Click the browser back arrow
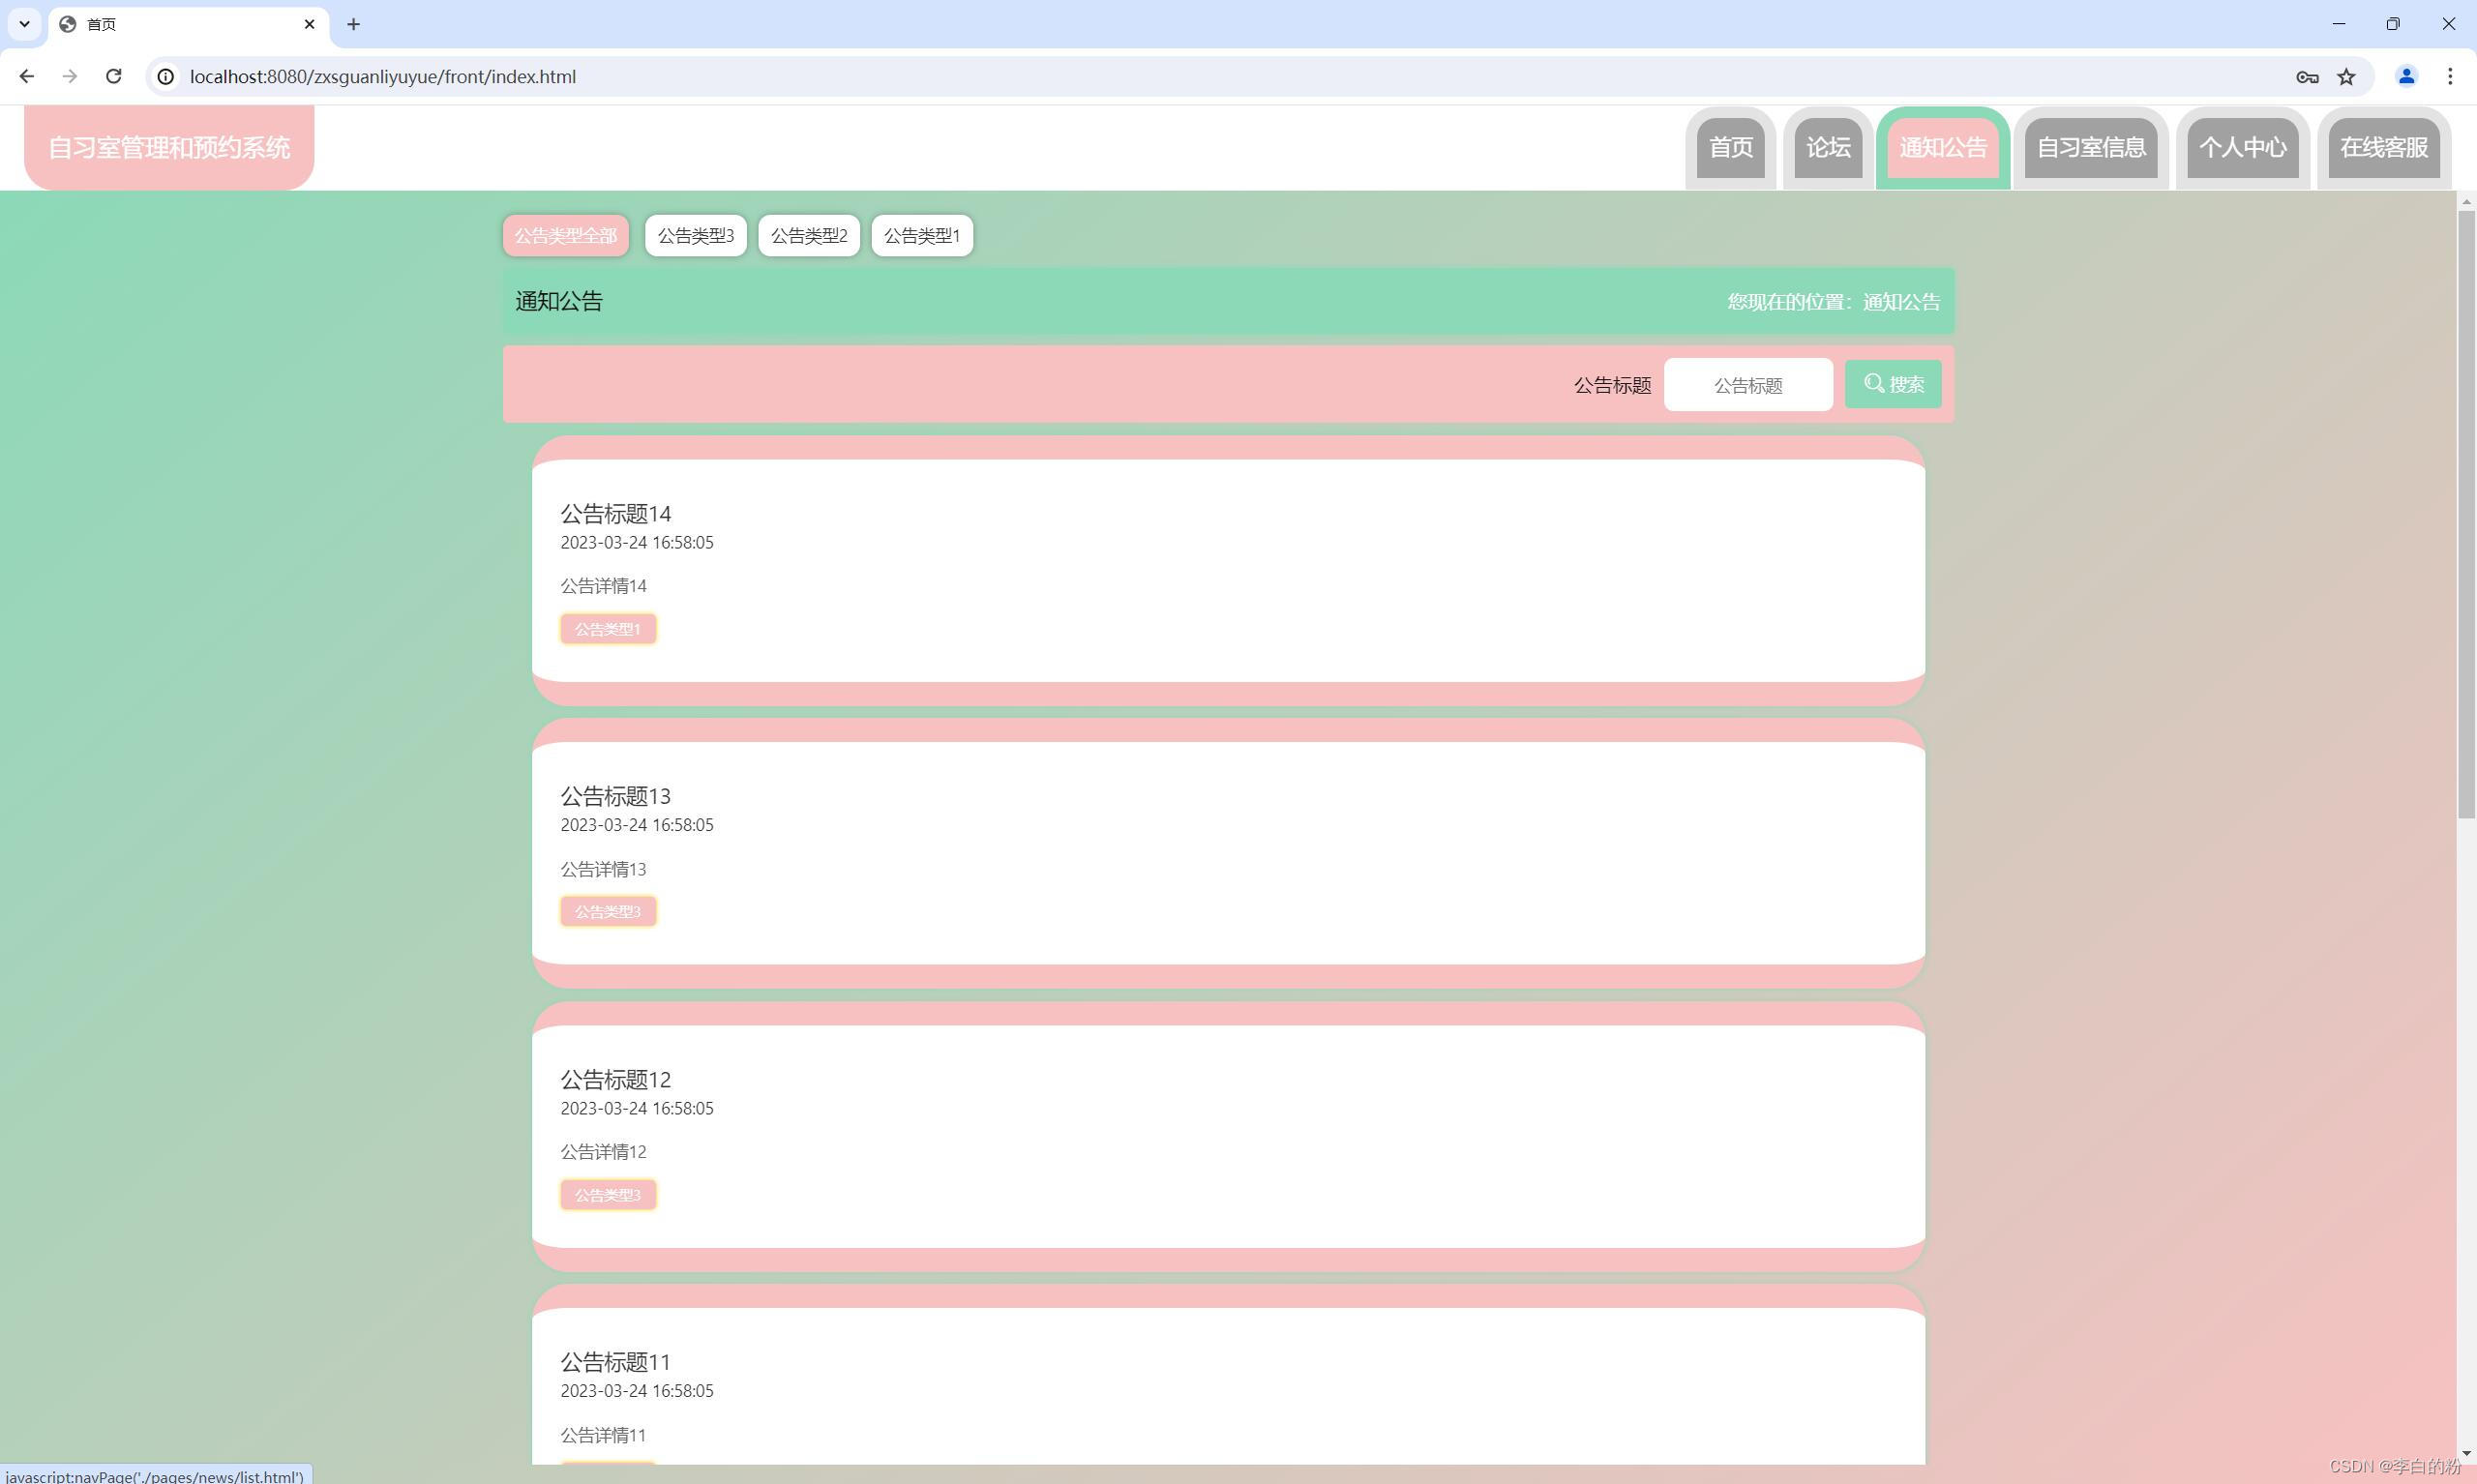The width and height of the screenshot is (2477, 1484). pyautogui.click(x=27, y=76)
